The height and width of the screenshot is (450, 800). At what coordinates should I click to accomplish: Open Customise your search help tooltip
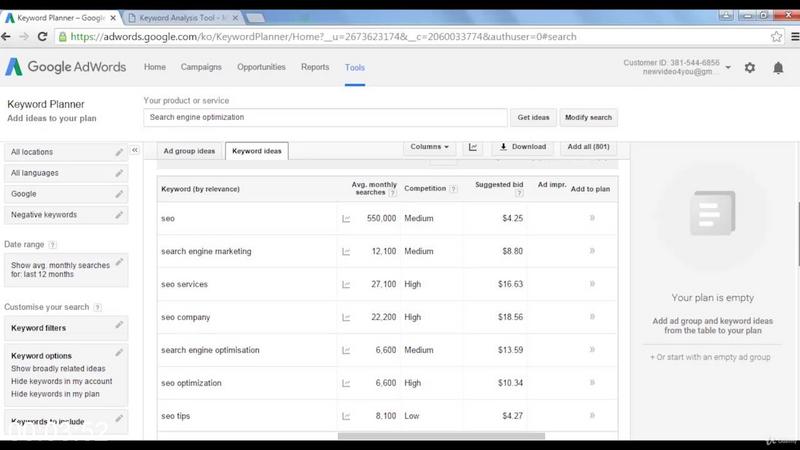(97, 307)
